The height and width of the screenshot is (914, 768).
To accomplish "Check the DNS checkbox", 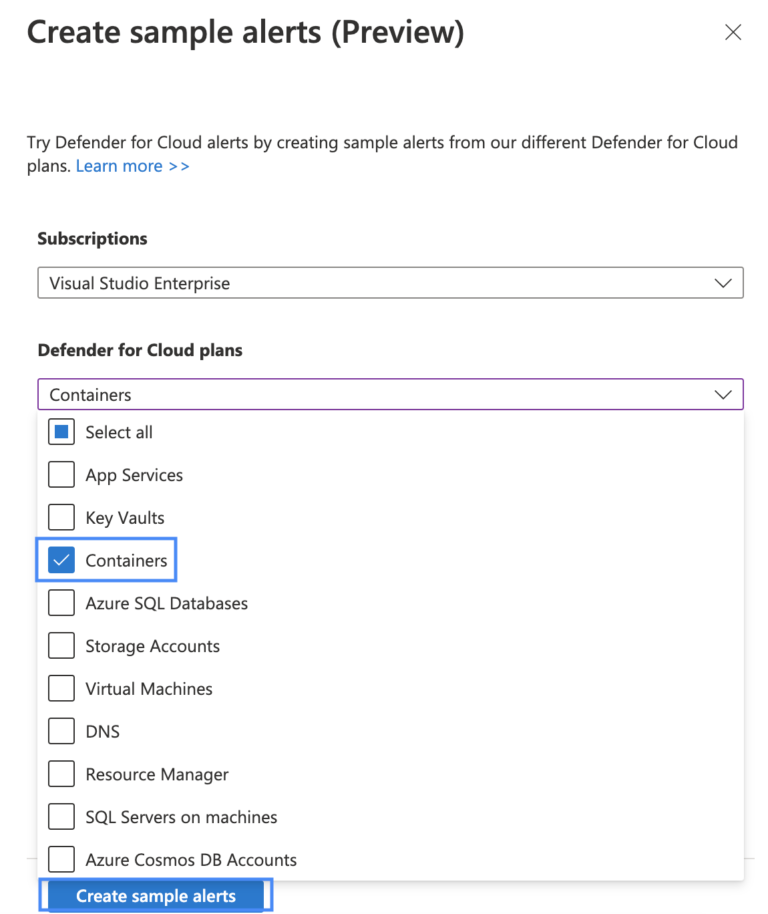I will click(x=61, y=731).
